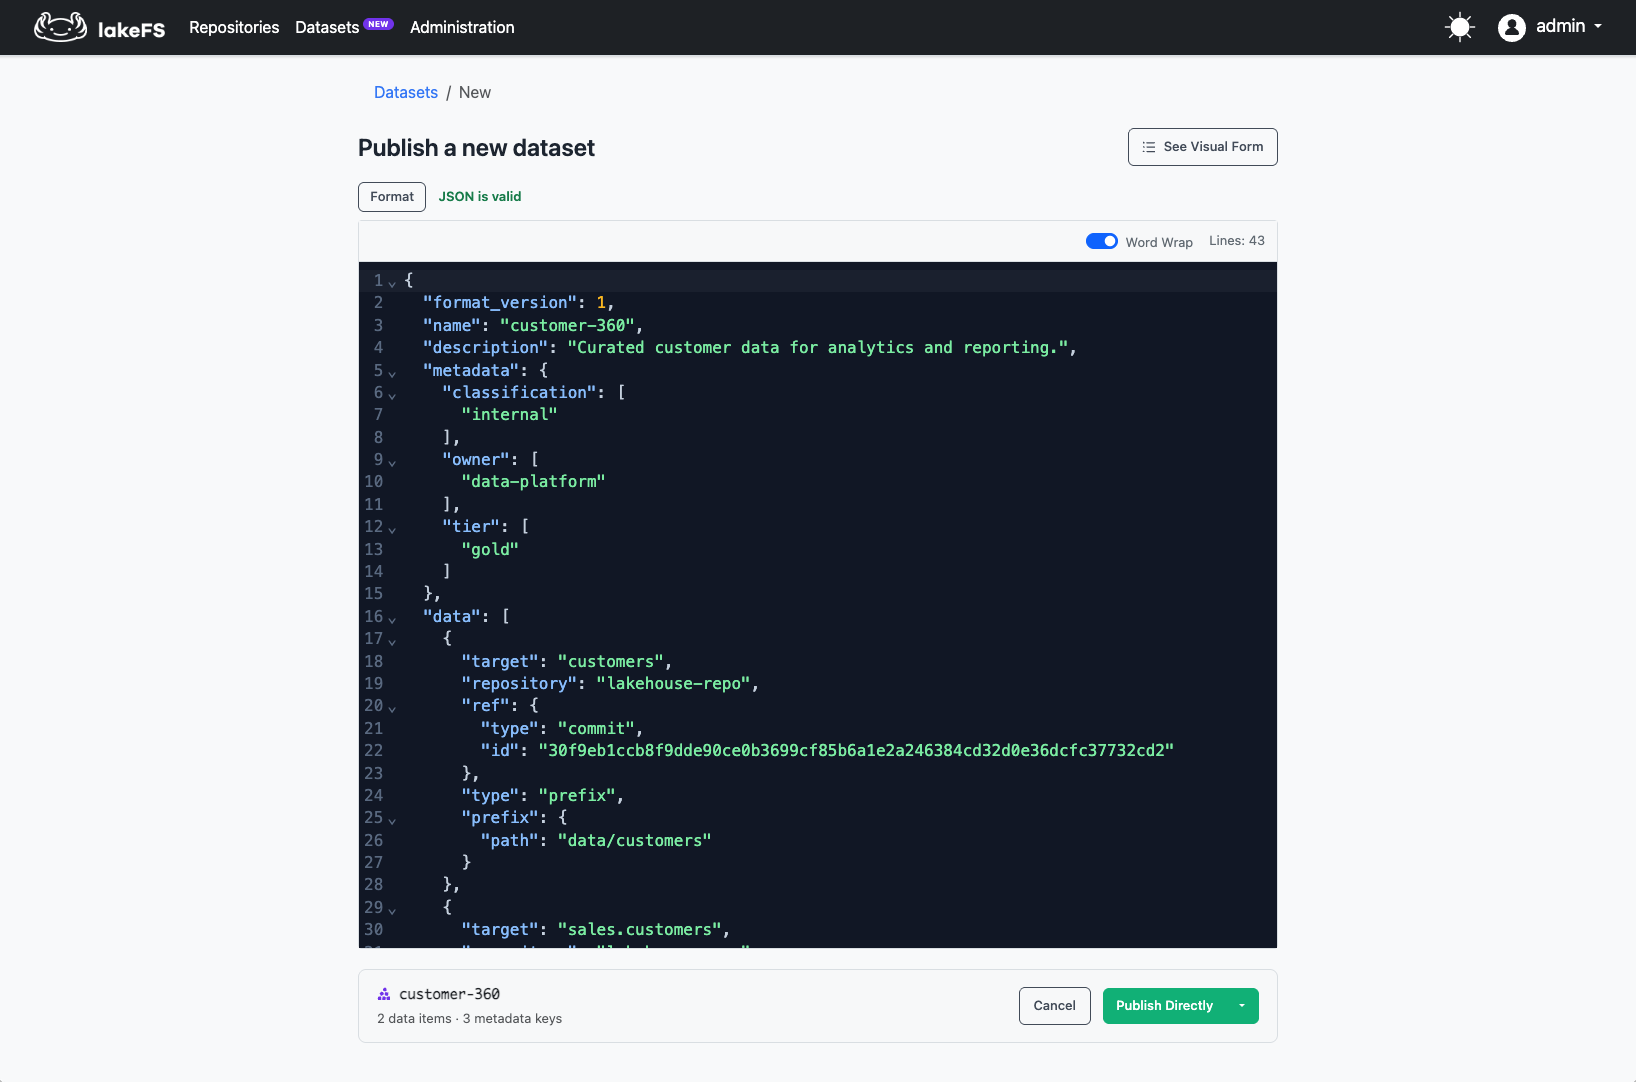
Task: Click the Word Wrap label
Action: pos(1159,242)
